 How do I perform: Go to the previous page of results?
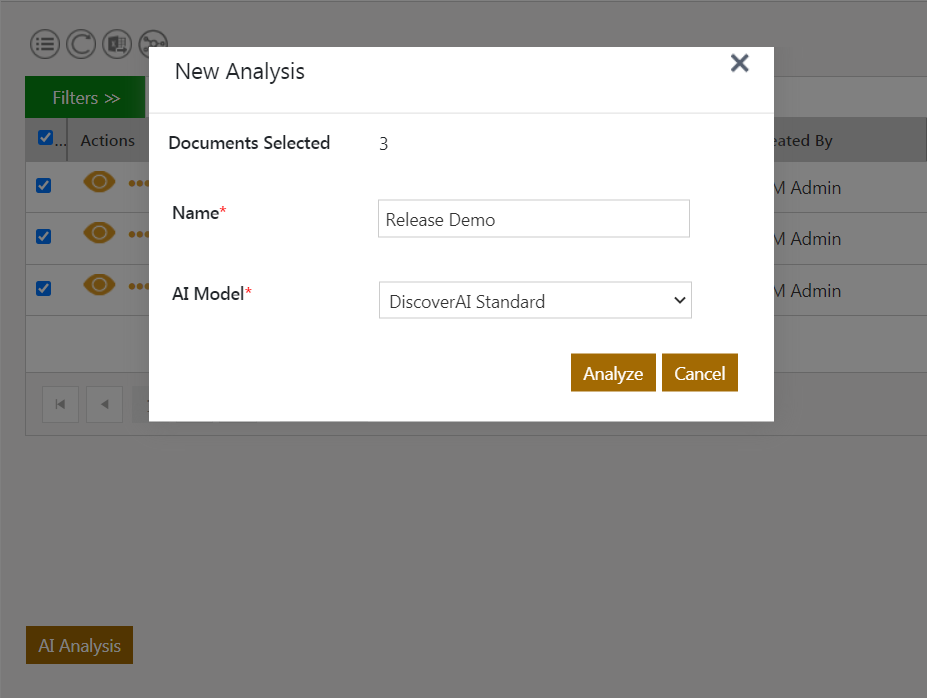[104, 404]
